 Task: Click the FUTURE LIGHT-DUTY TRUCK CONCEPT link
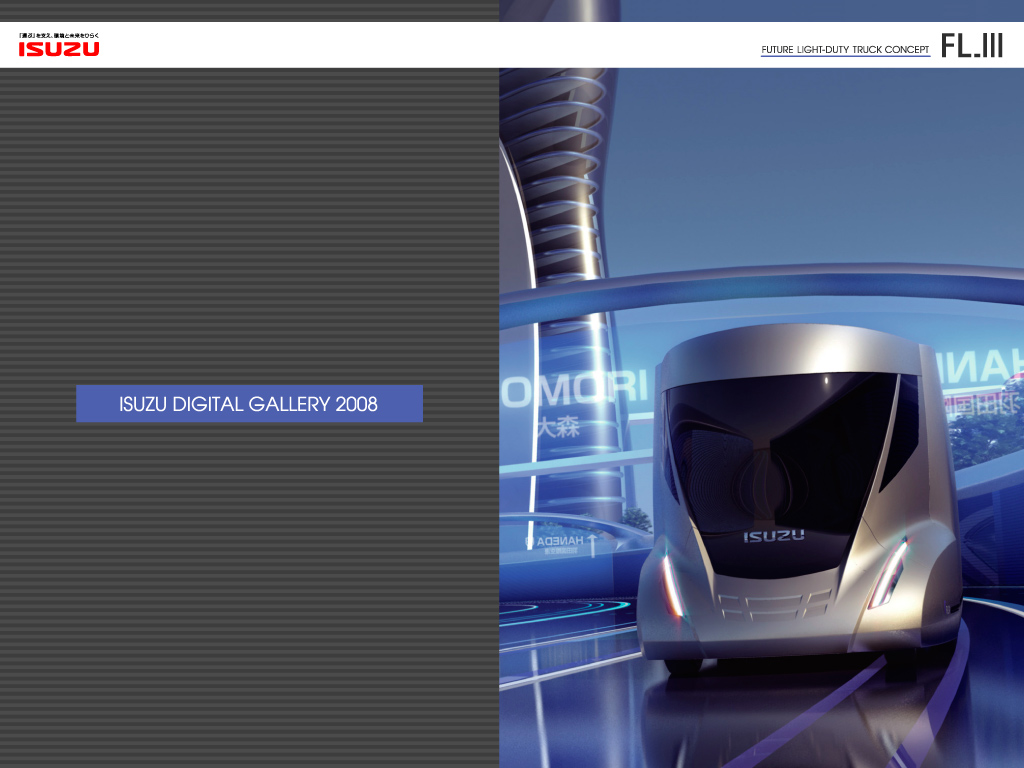coord(845,50)
